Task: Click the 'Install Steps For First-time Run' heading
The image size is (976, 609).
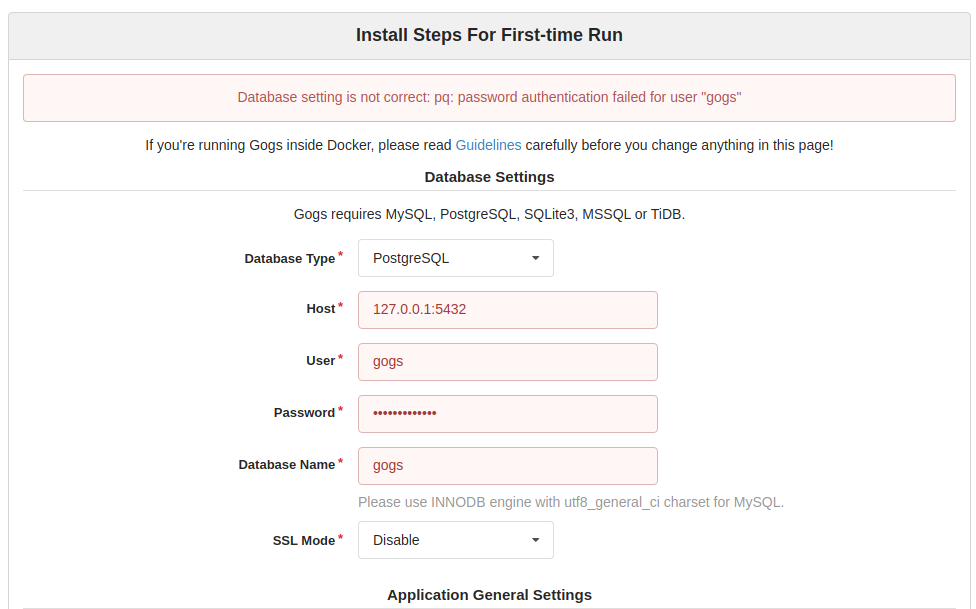Action: pos(489,35)
